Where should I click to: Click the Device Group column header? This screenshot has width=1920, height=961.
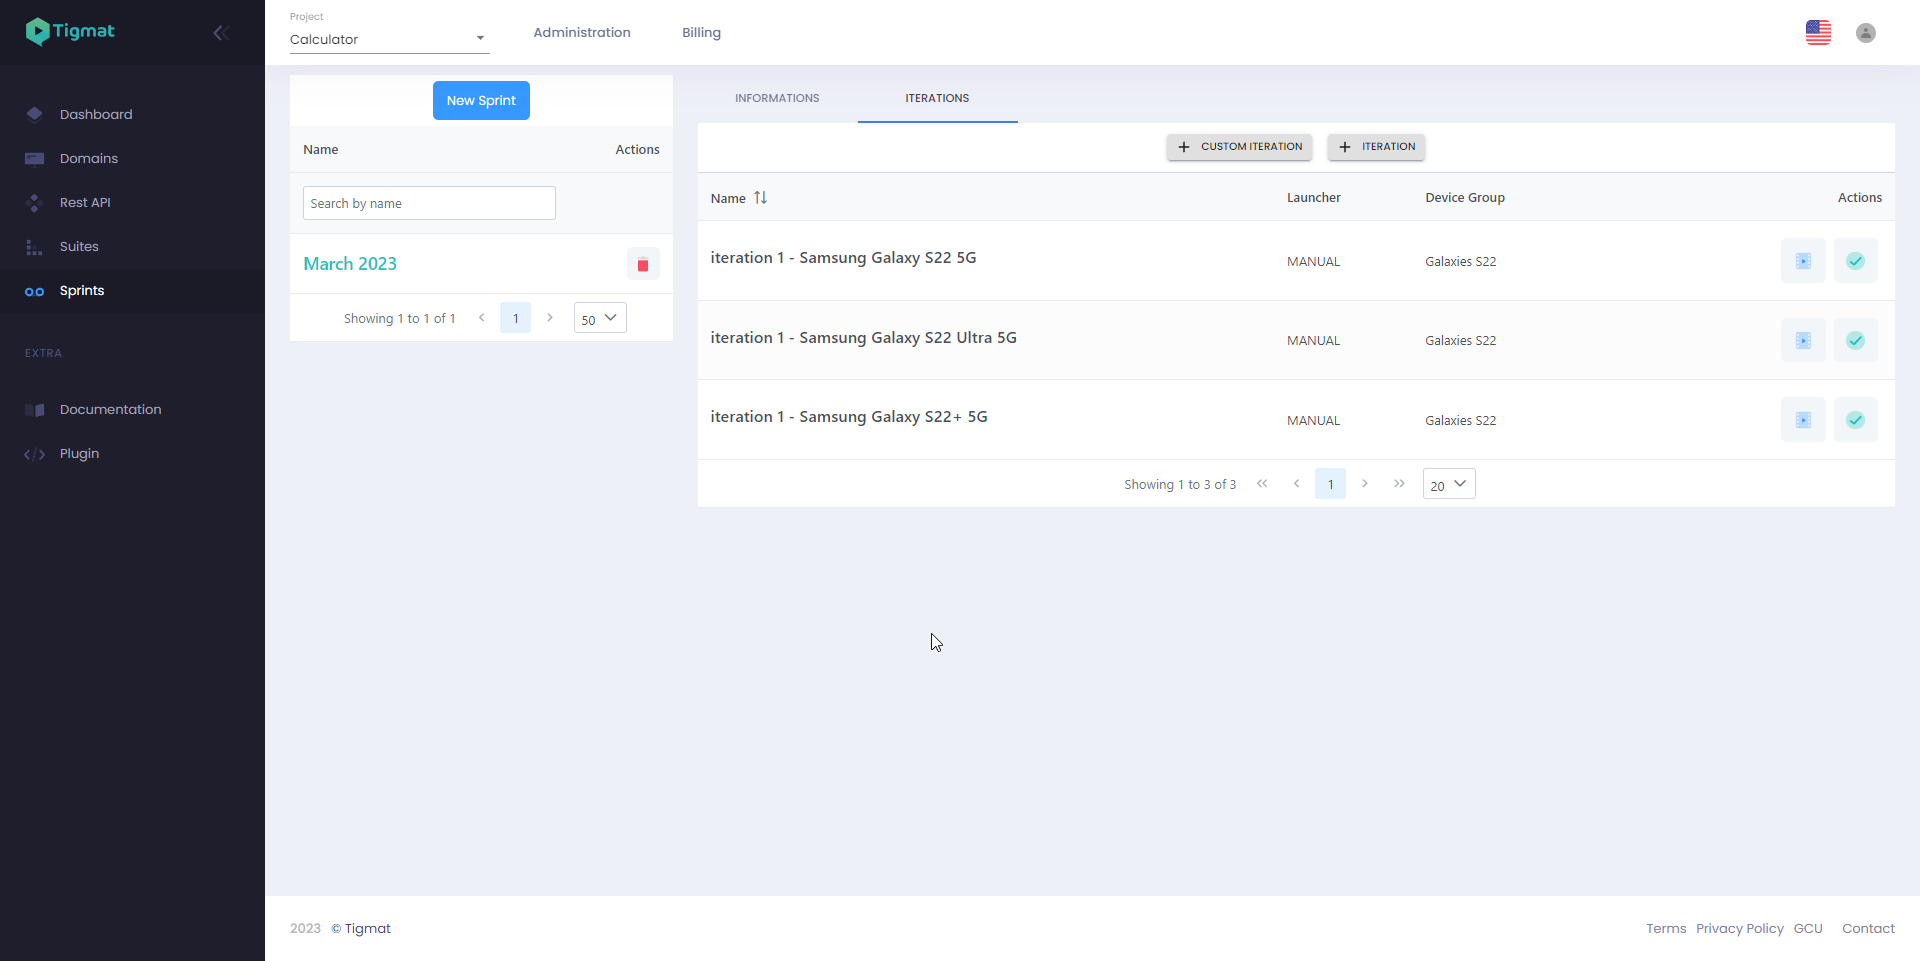[1465, 198]
